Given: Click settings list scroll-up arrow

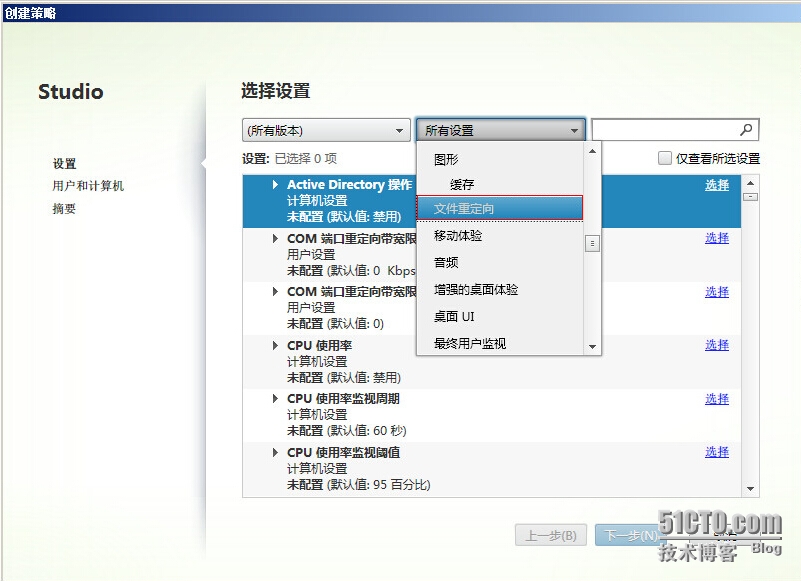Looking at the screenshot, I should (x=750, y=182).
